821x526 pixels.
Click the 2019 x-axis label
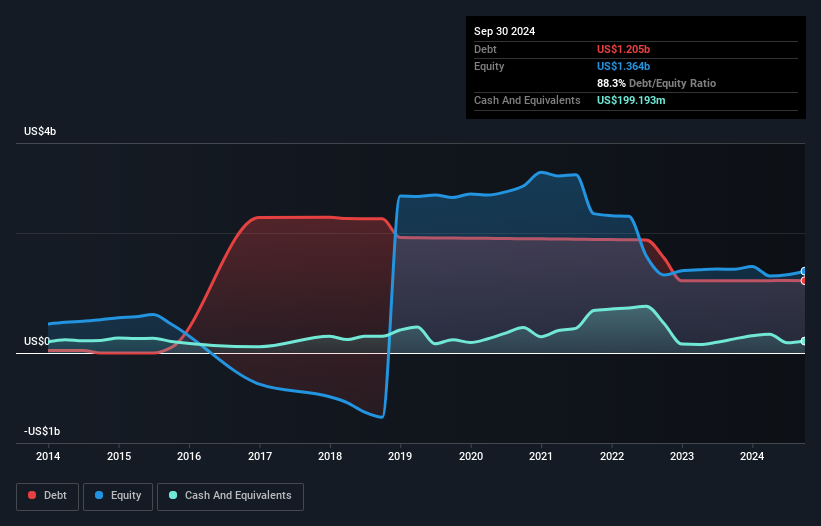pyautogui.click(x=400, y=456)
